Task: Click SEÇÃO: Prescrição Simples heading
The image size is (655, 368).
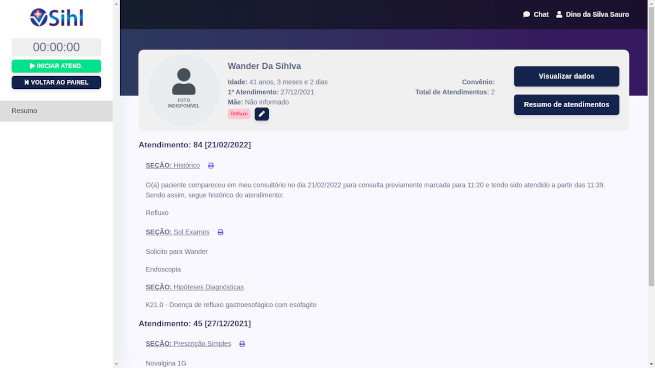Action: 188,343
